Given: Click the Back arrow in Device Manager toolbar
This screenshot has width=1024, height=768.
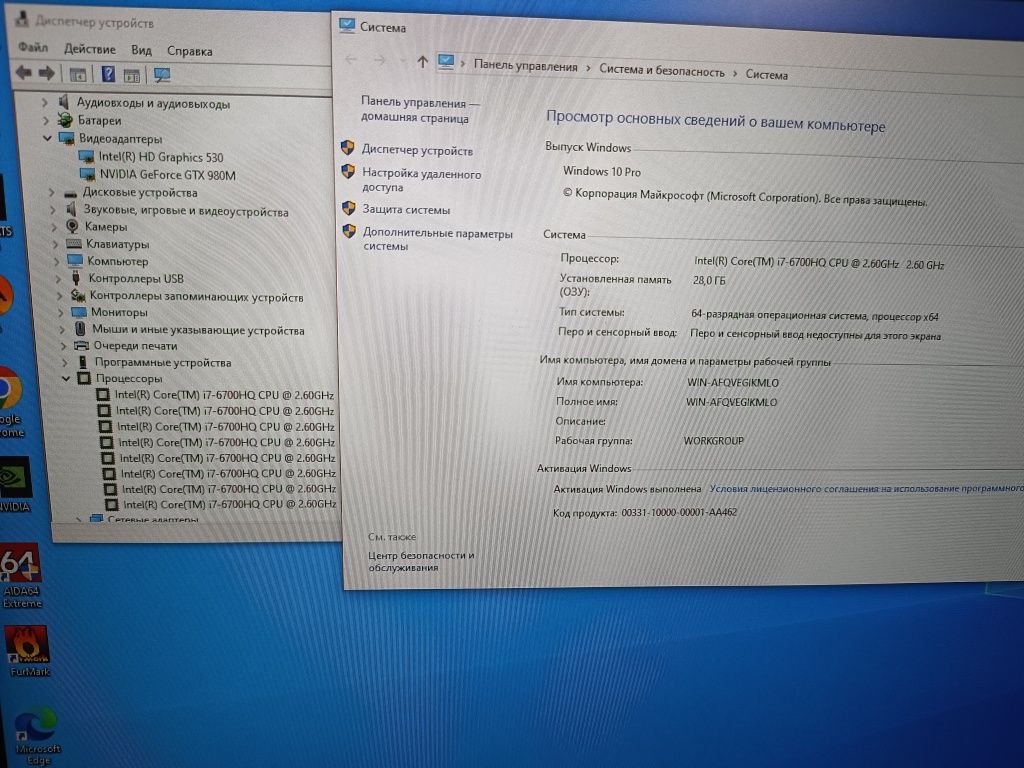Looking at the screenshot, I should click(x=24, y=72).
